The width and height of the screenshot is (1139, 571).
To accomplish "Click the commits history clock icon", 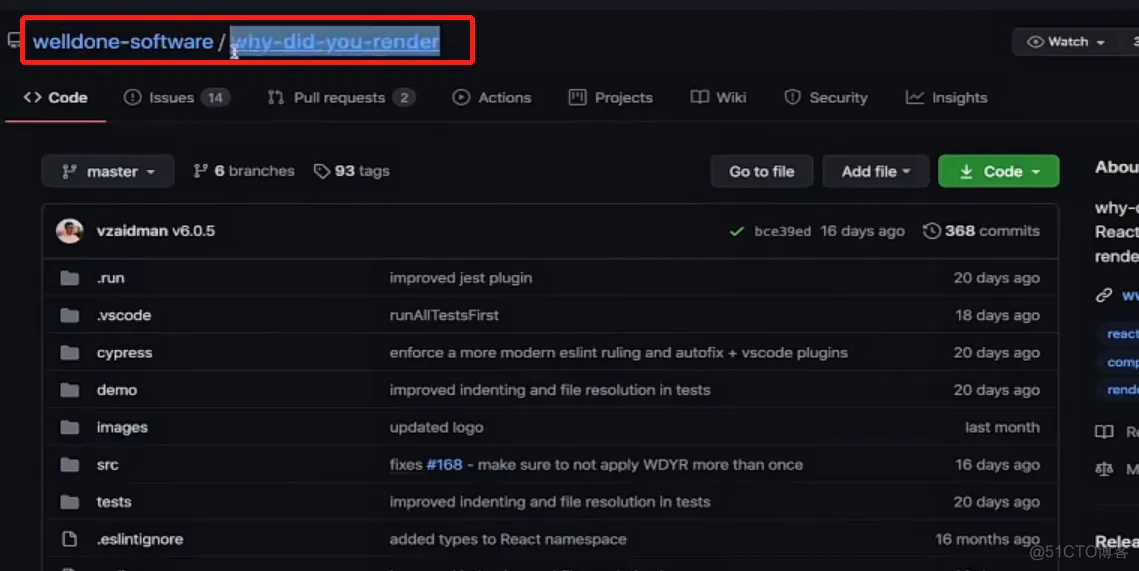I will coord(931,231).
